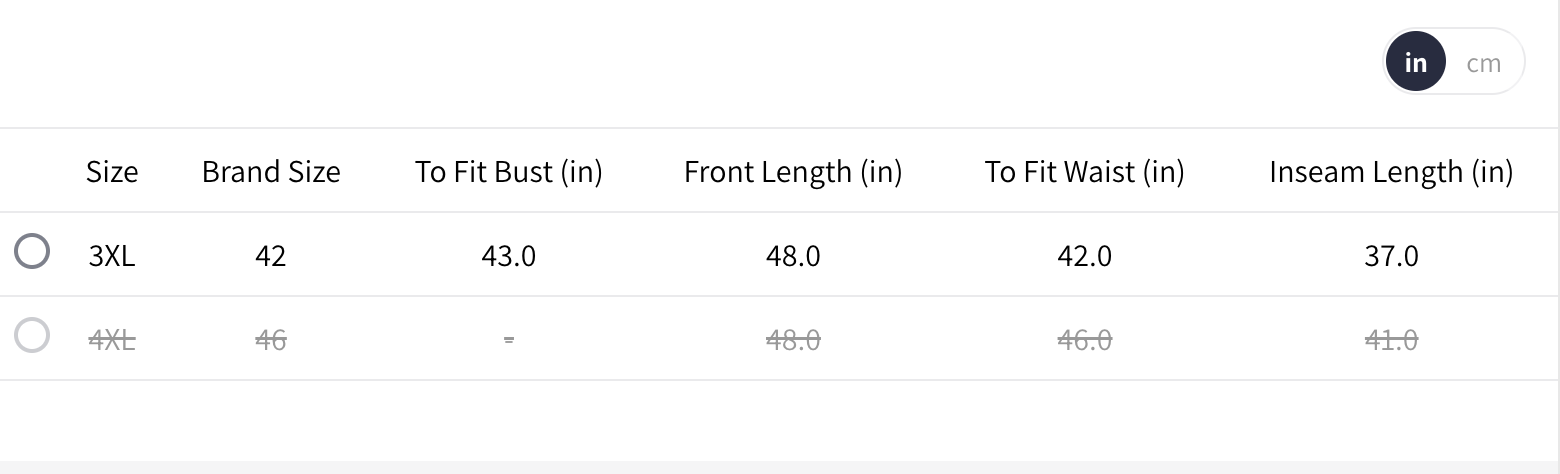Click the 3XL front length 48.0

(x=793, y=256)
